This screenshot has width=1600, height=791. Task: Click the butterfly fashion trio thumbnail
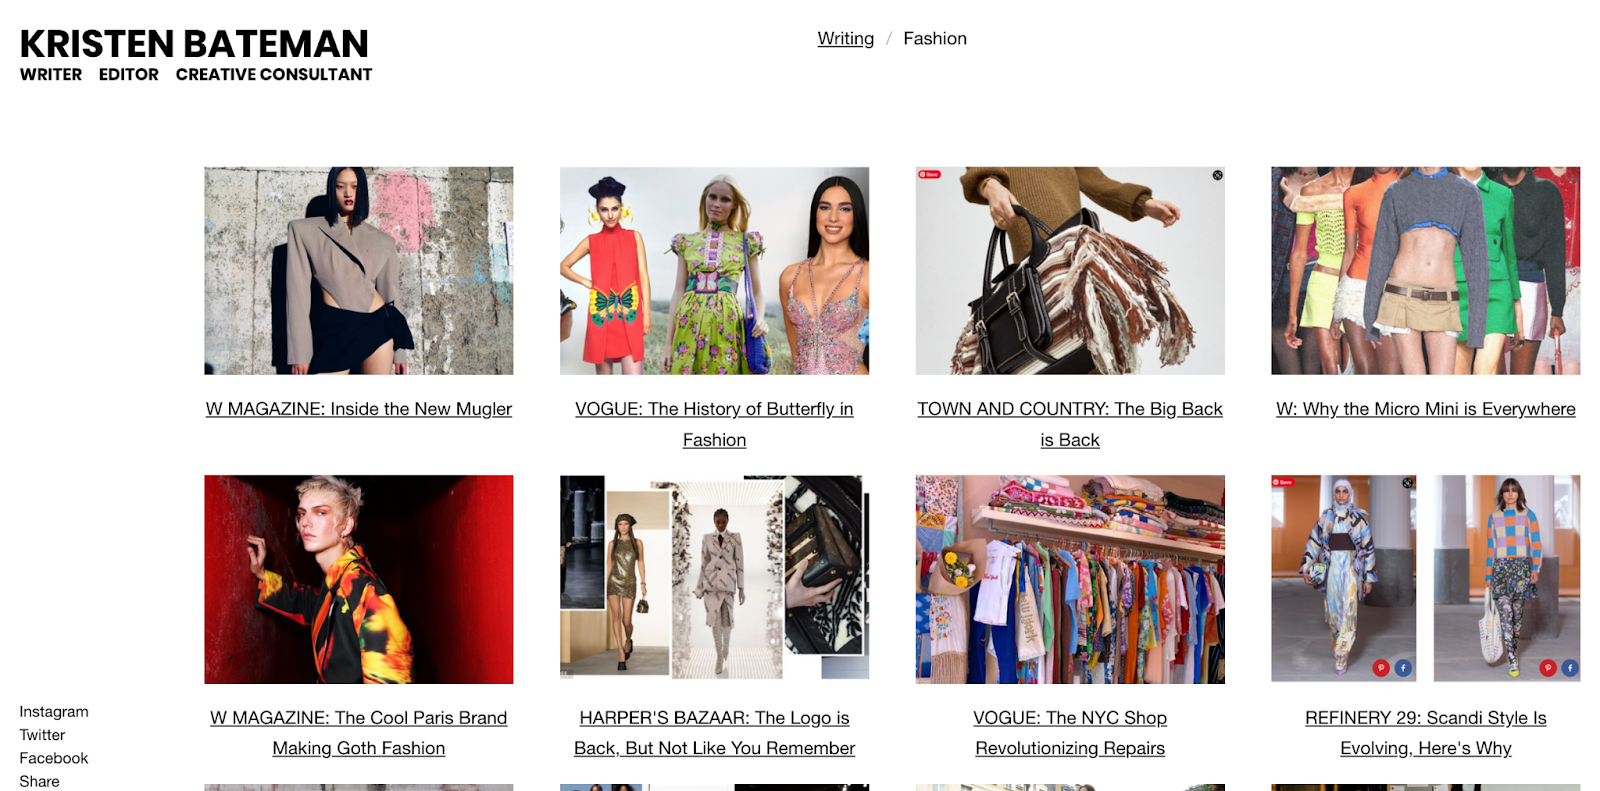[x=714, y=271]
